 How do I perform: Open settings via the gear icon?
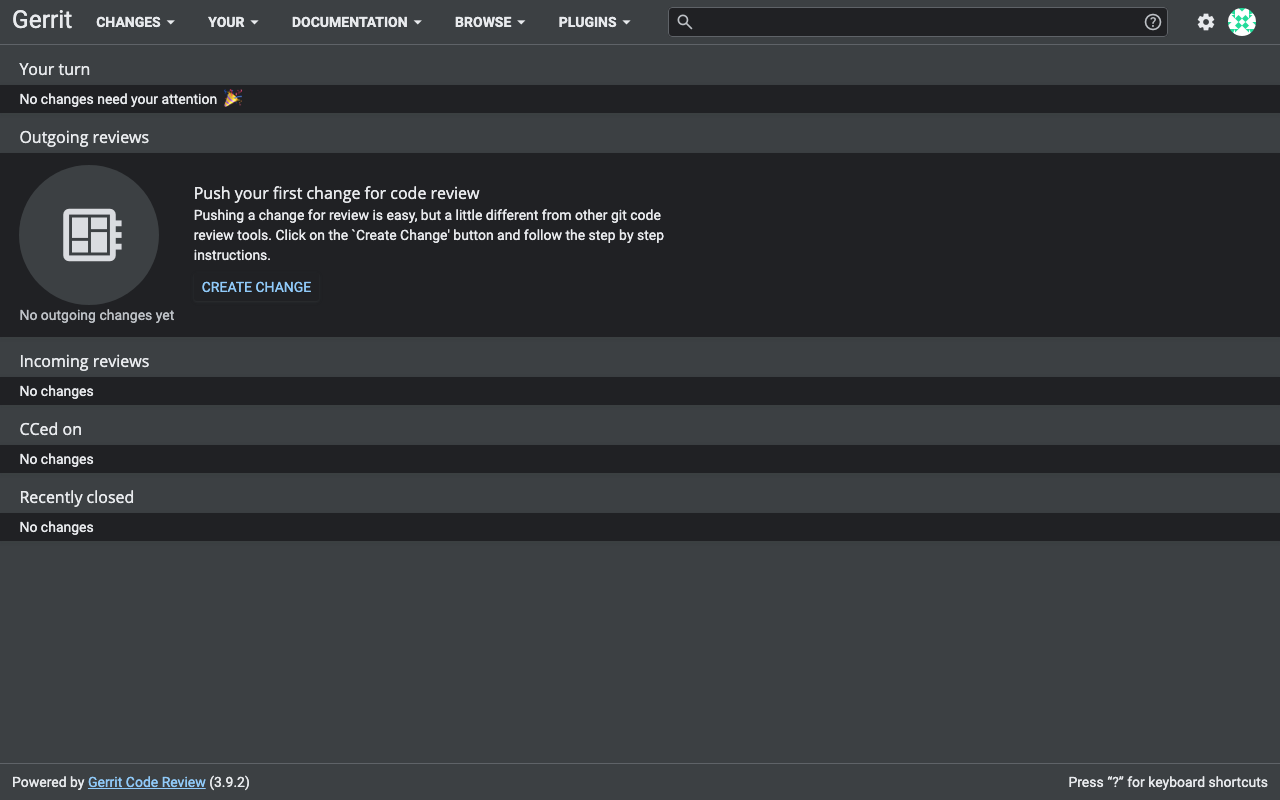pyautogui.click(x=1206, y=22)
